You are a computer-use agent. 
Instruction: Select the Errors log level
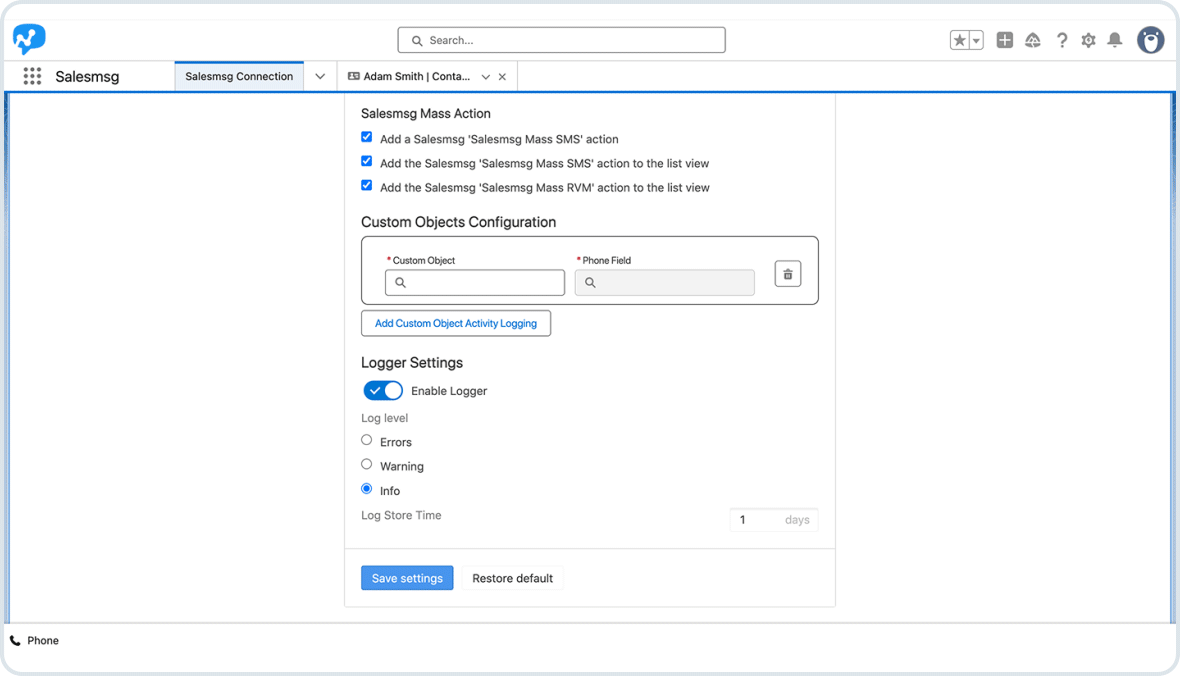coord(366,440)
